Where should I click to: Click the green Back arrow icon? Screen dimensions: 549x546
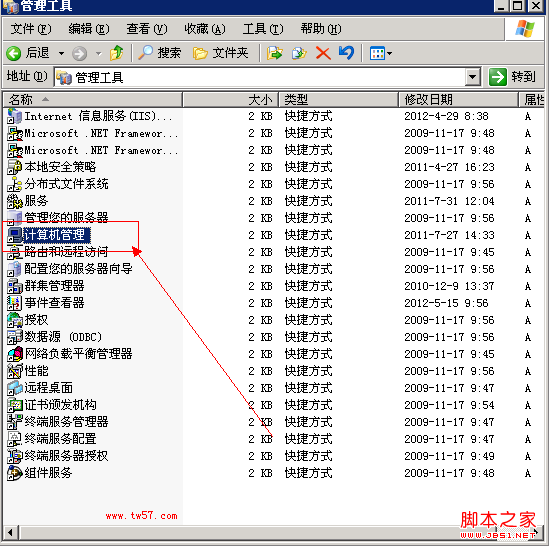(14, 53)
